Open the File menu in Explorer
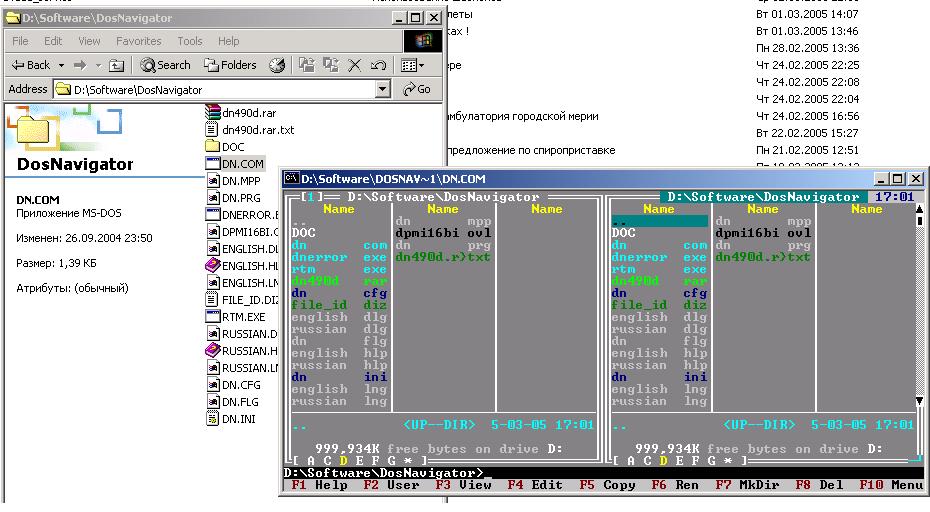The width and height of the screenshot is (930, 512). coord(20,41)
